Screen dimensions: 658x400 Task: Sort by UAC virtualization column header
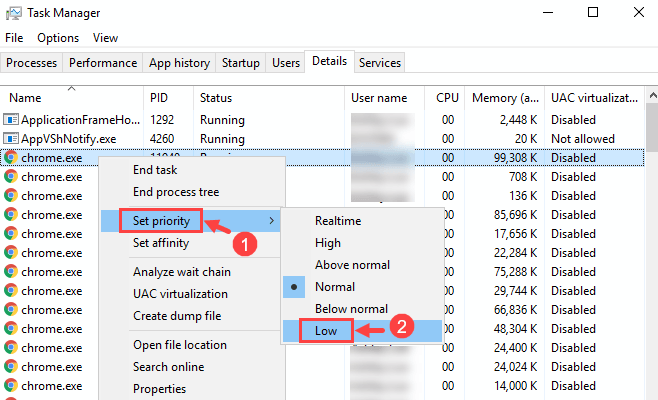[594, 97]
